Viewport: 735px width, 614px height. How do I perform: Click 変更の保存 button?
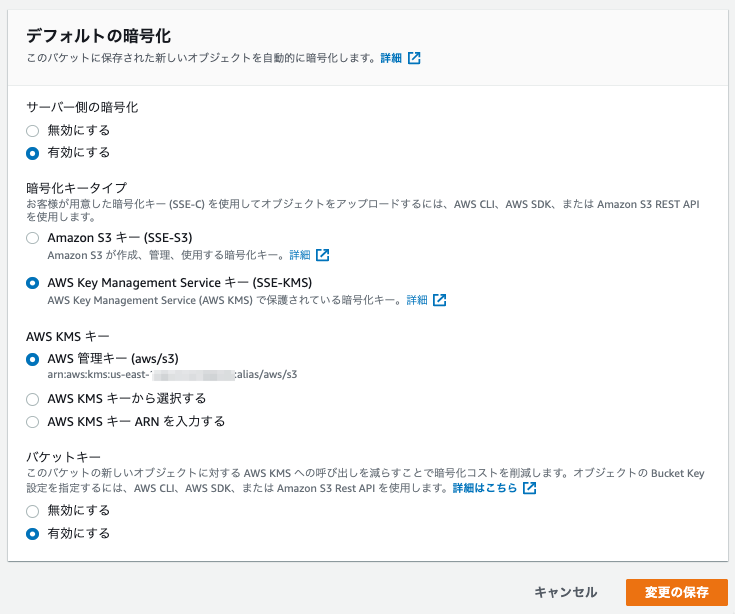tap(676, 592)
